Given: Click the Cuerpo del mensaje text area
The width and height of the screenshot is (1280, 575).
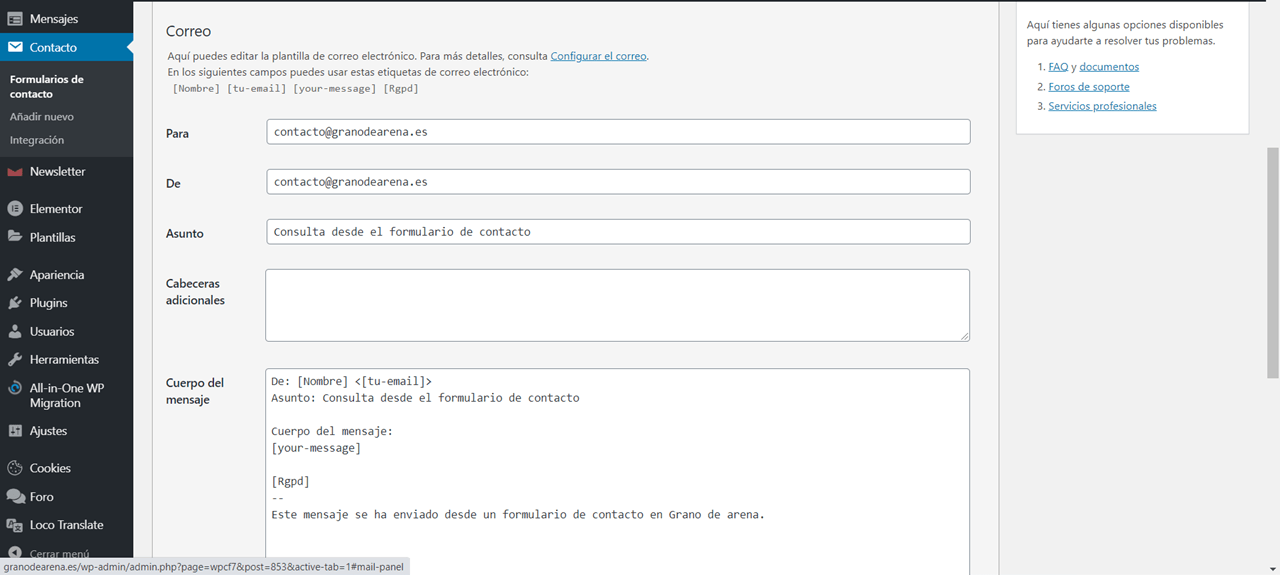Looking at the screenshot, I should point(618,471).
